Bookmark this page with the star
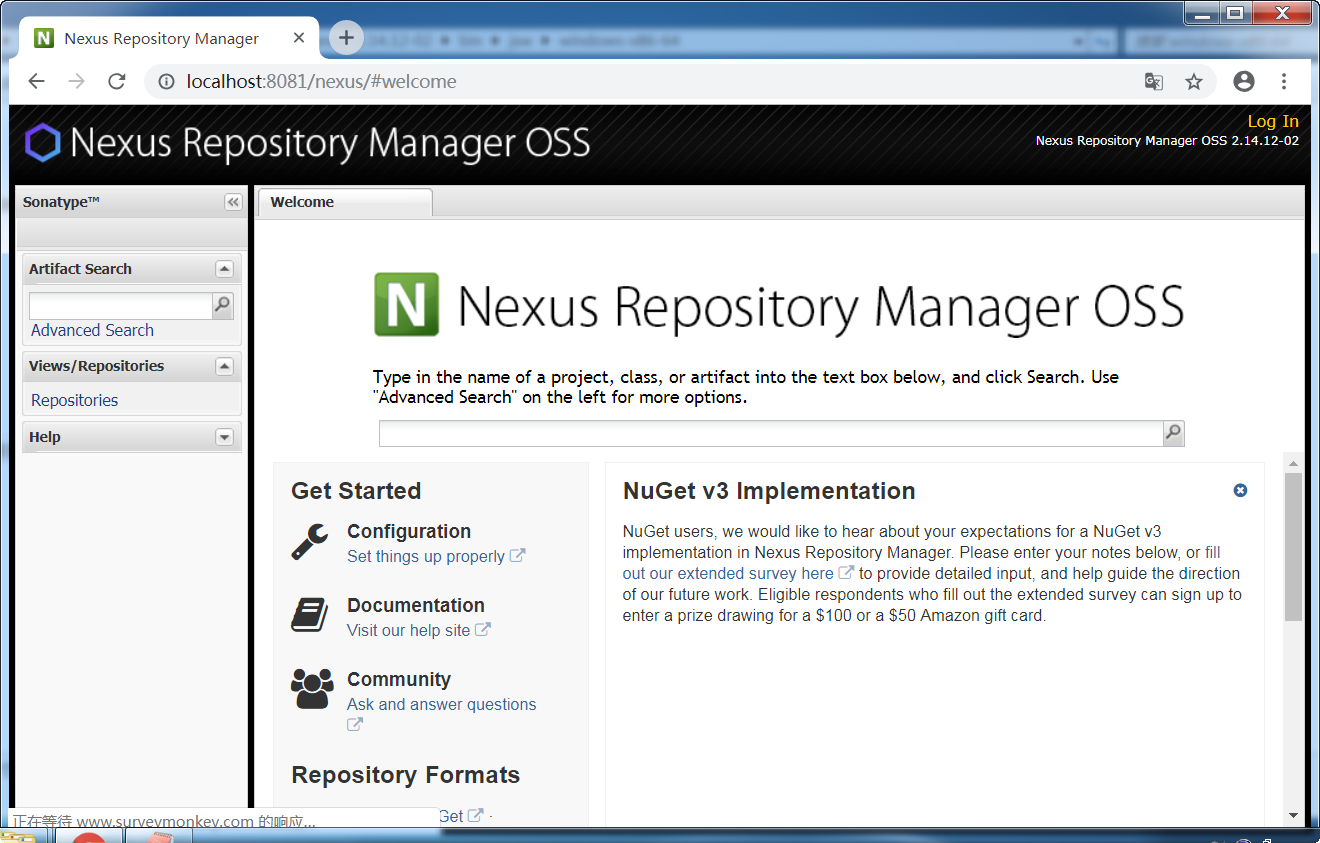Image resolution: width=1320 pixels, height=843 pixels. 1194,82
